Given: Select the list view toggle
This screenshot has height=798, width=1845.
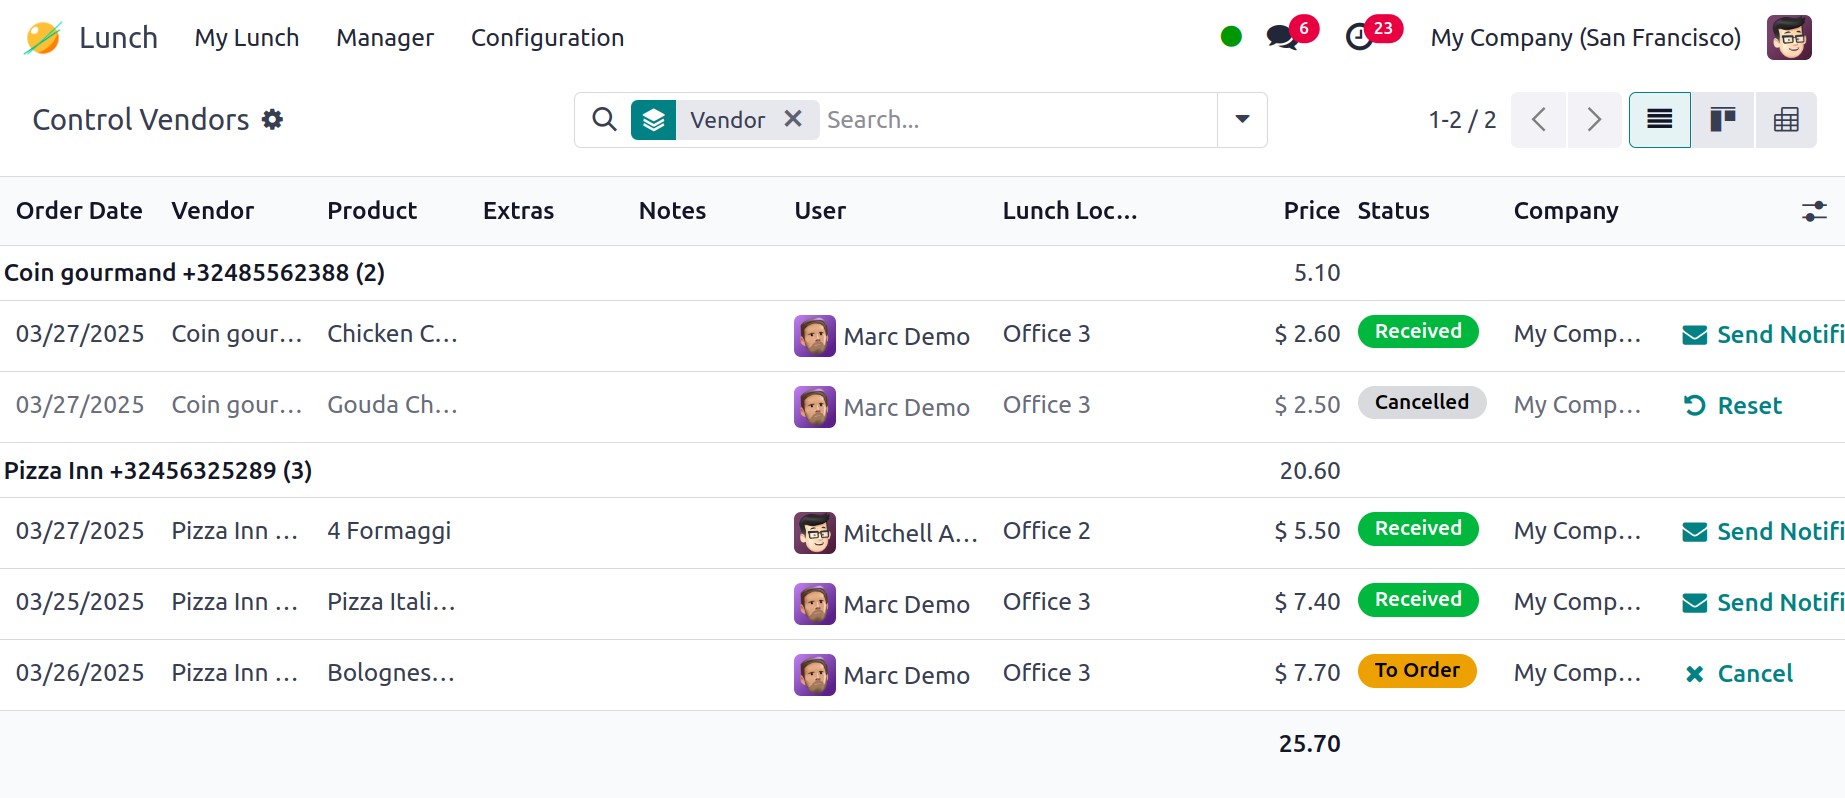Looking at the screenshot, I should coord(1659,120).
